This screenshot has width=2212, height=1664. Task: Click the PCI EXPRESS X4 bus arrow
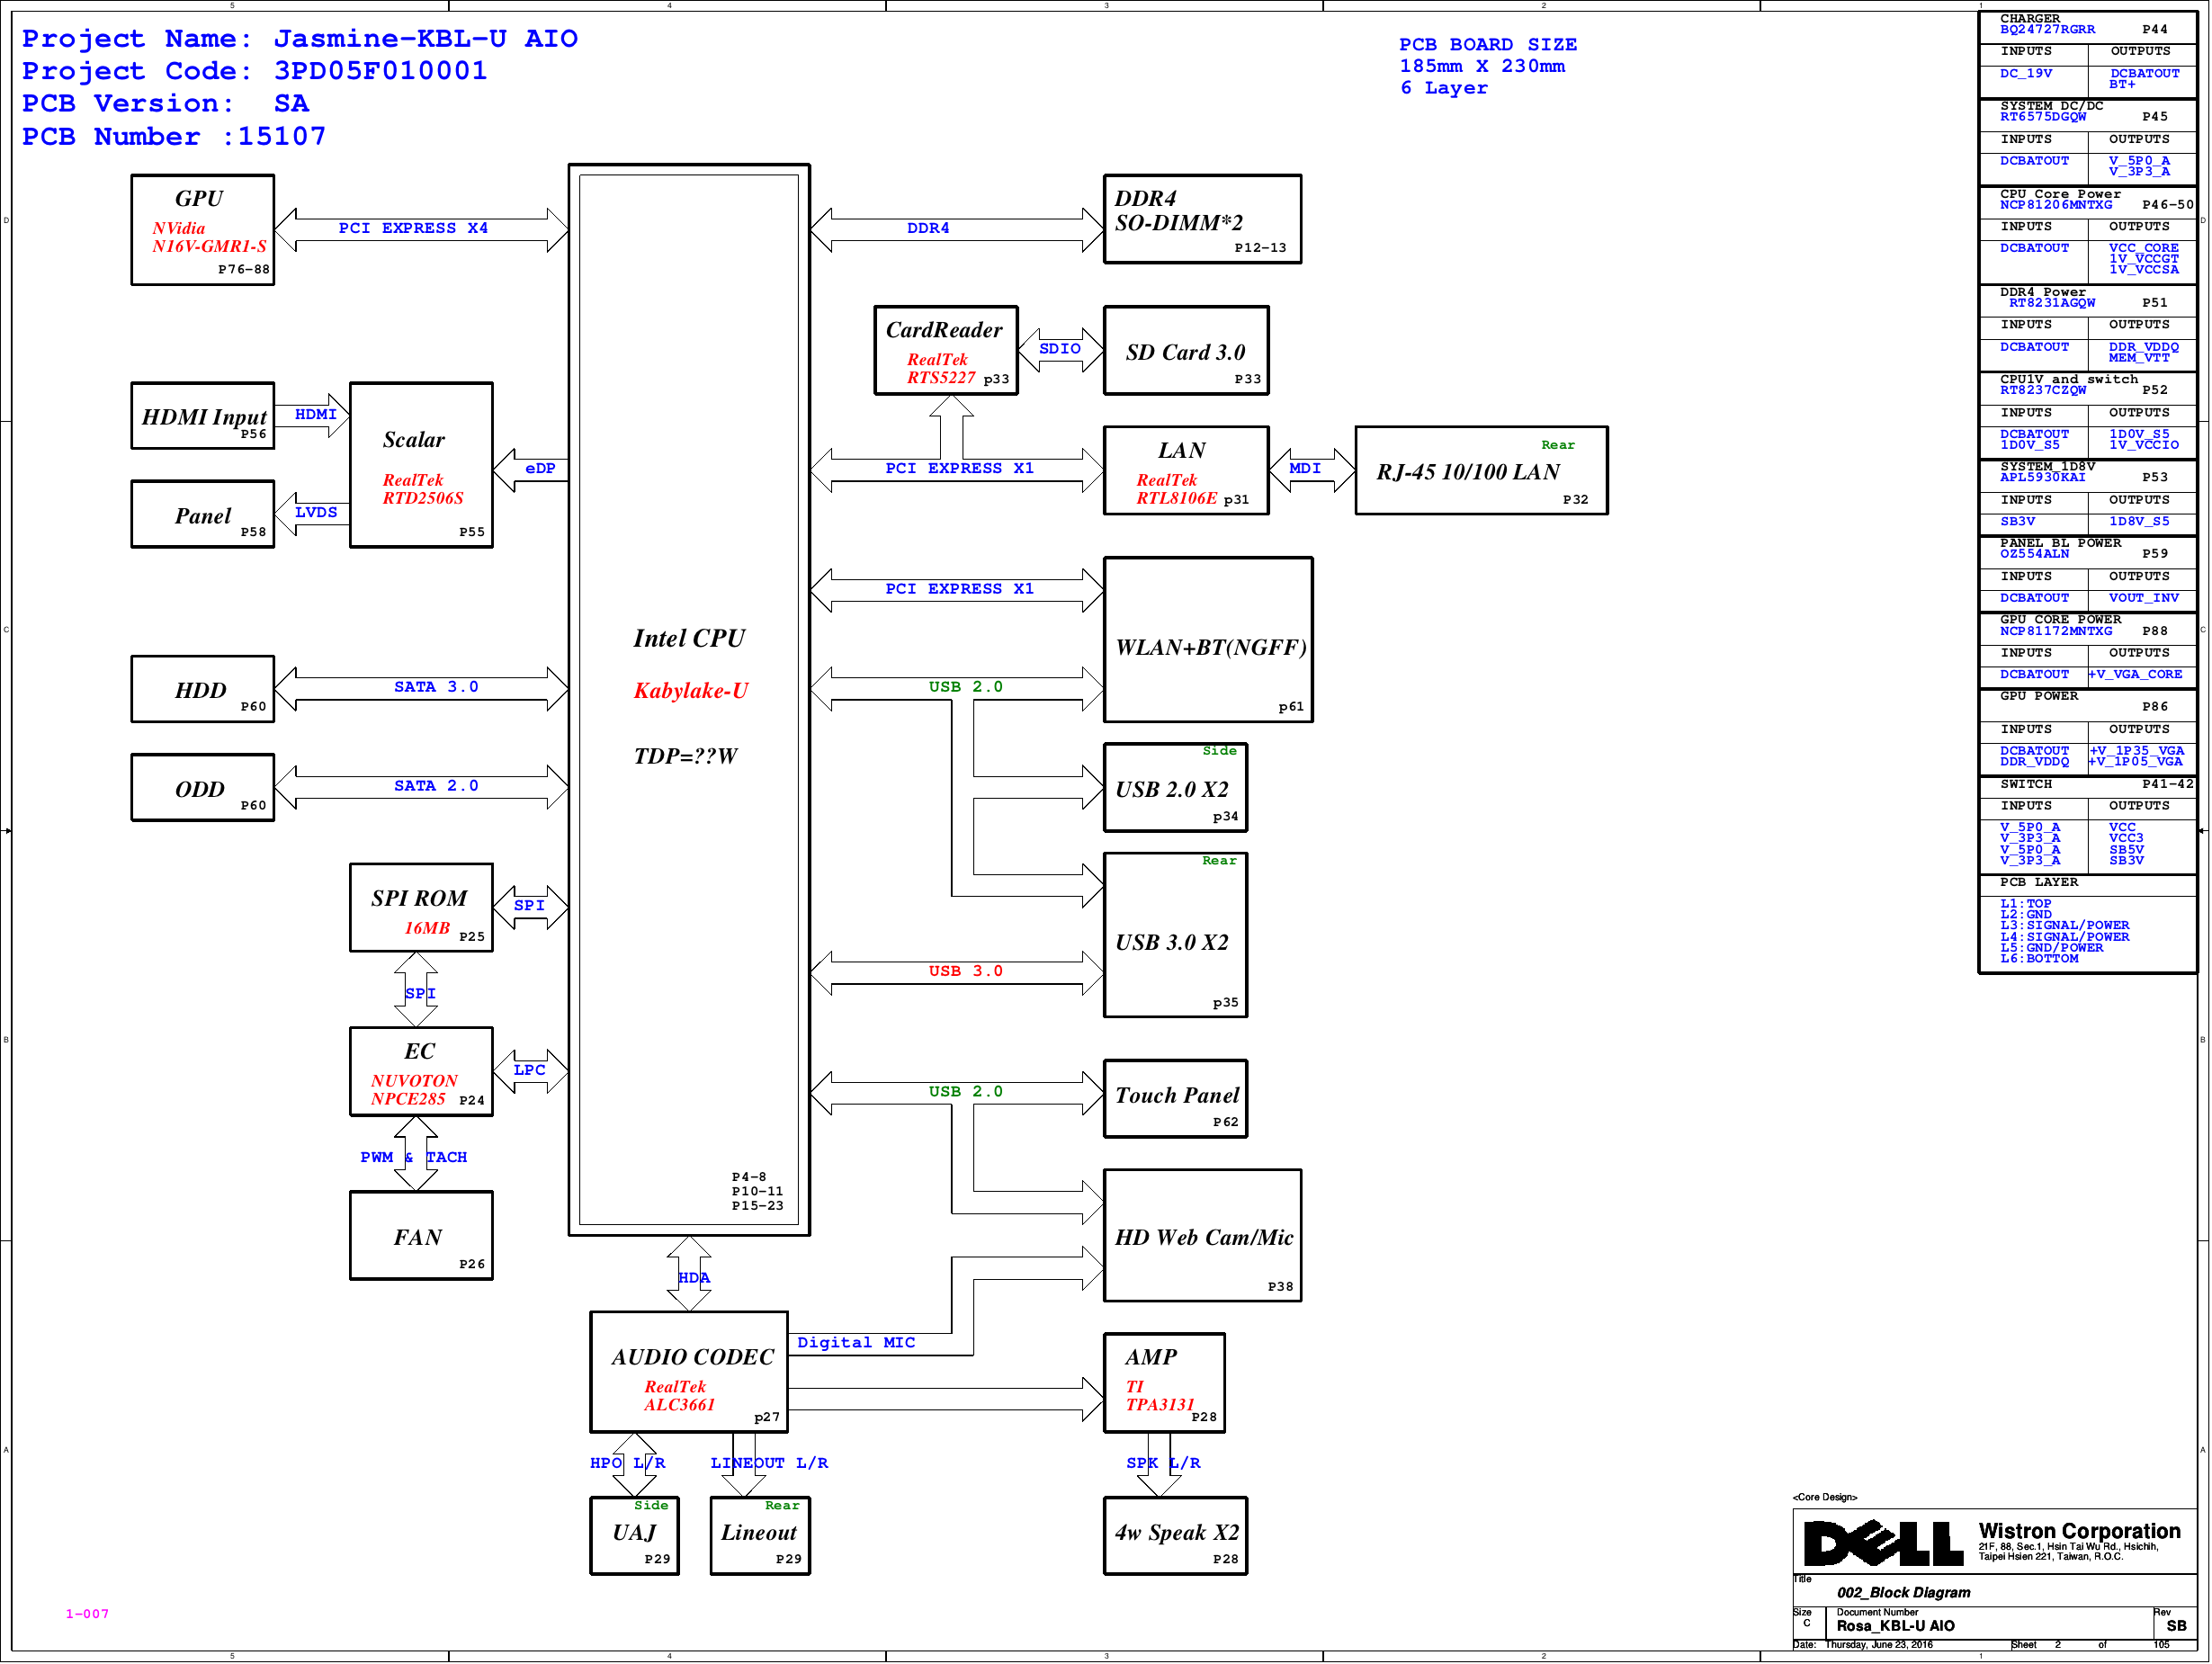420,229
